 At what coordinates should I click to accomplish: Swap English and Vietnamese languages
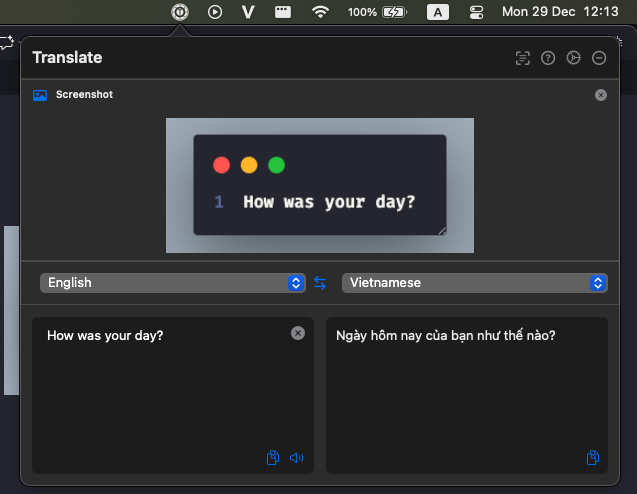pos(320,283)
